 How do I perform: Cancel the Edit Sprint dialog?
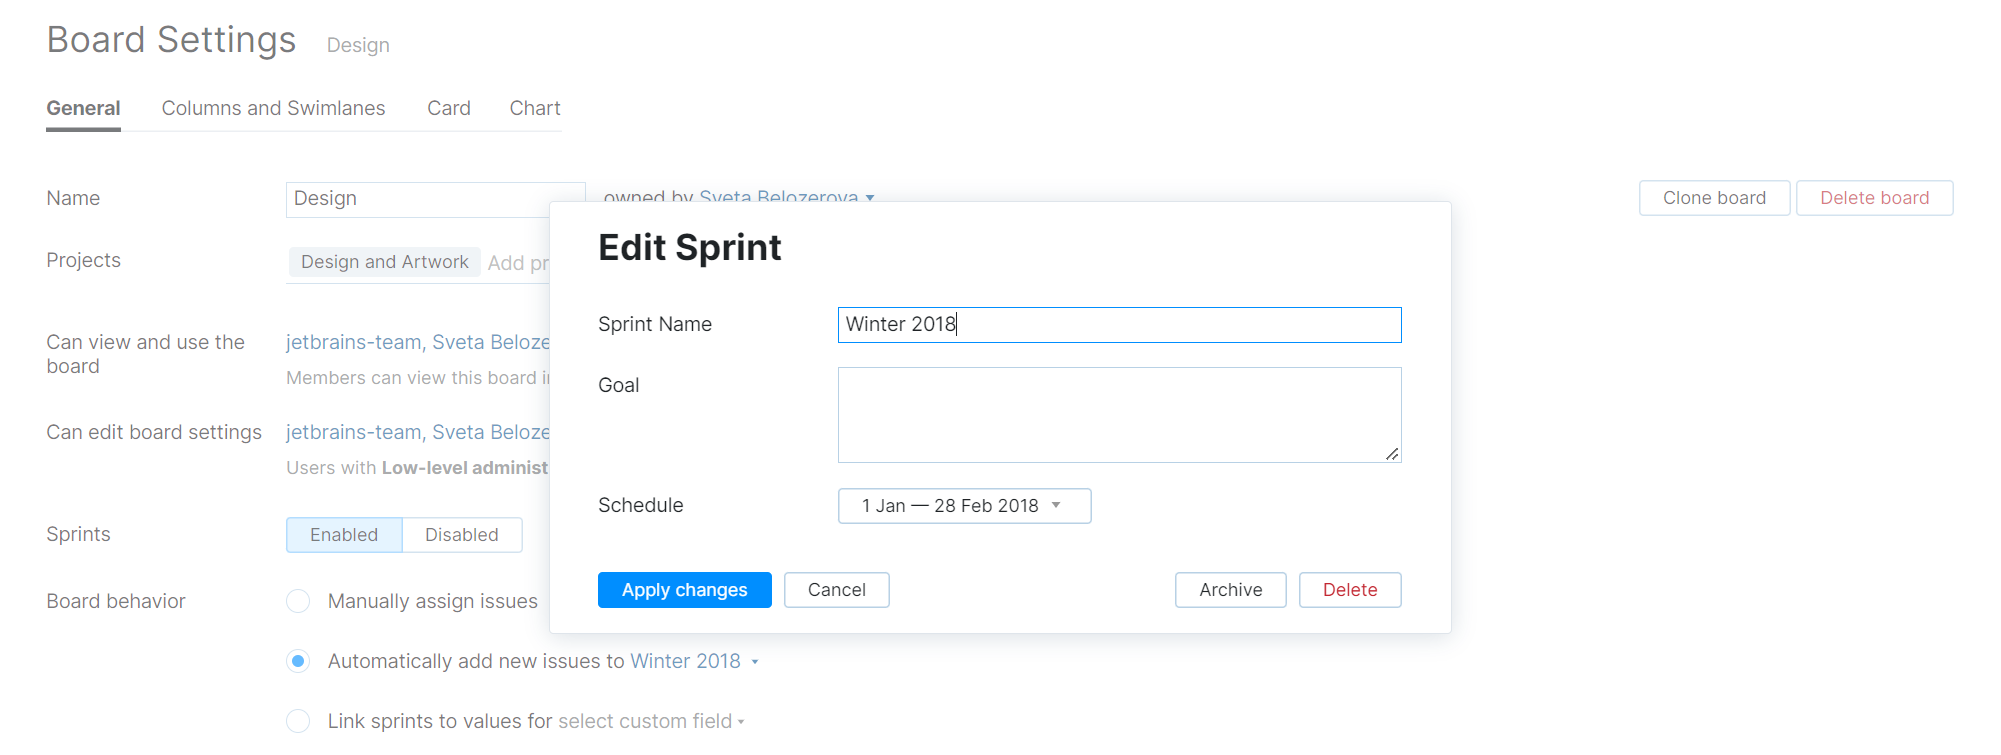(x=836, y=590)
